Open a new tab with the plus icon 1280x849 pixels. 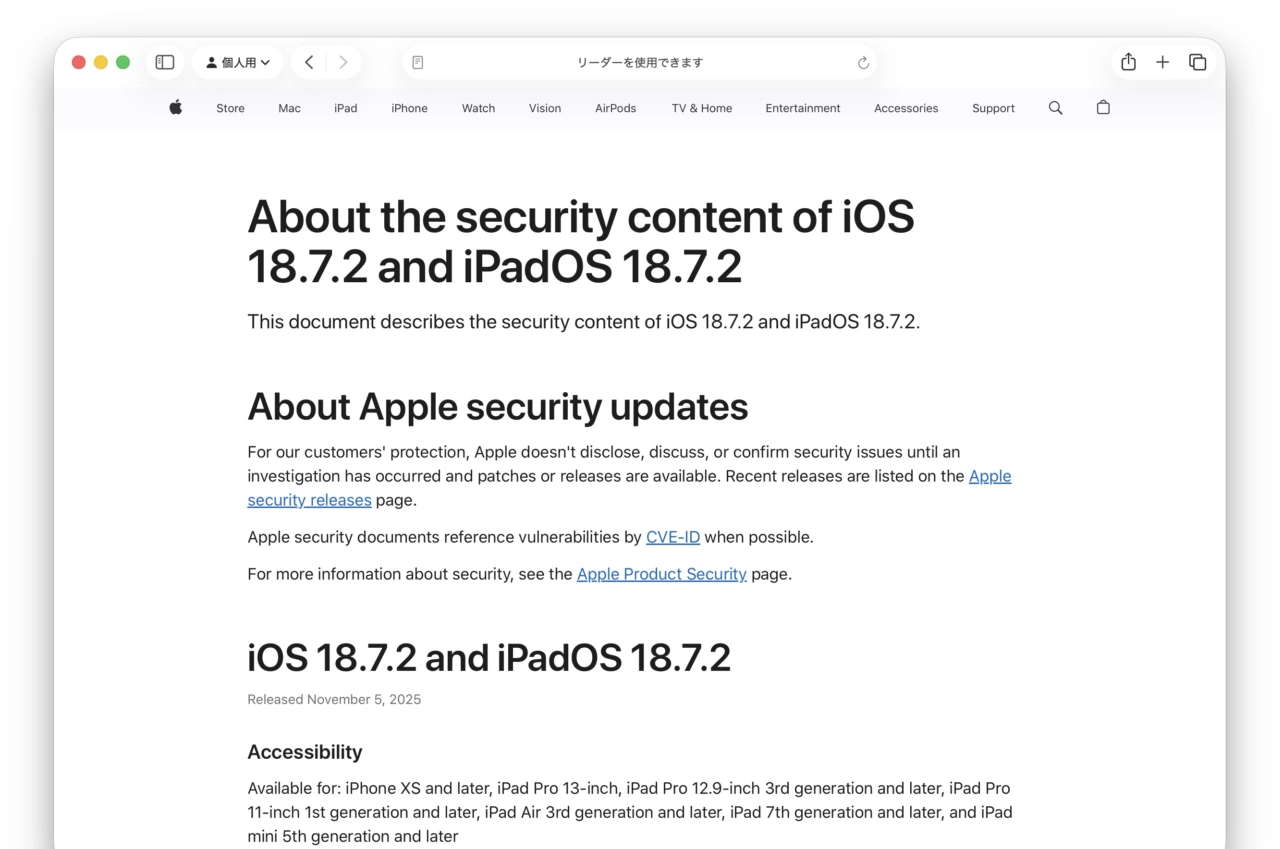1162,61
